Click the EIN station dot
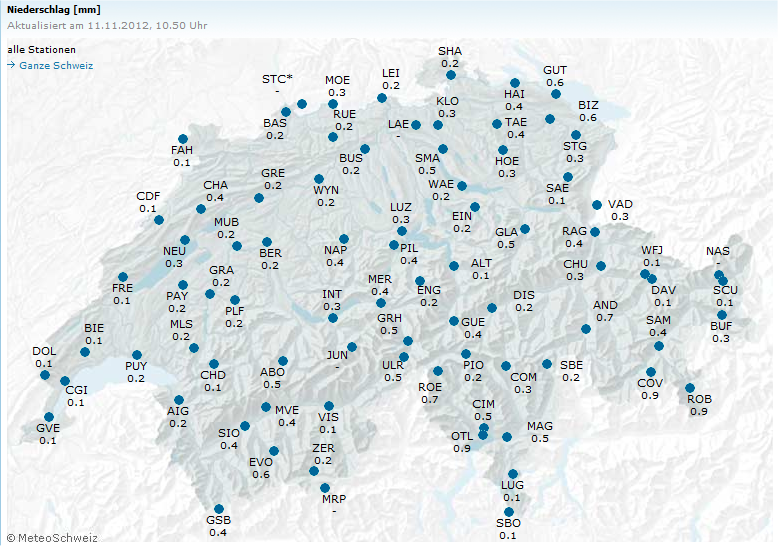The height and width of the screenshot is (546, 778). pyautogui.click(x=475, y=206)
